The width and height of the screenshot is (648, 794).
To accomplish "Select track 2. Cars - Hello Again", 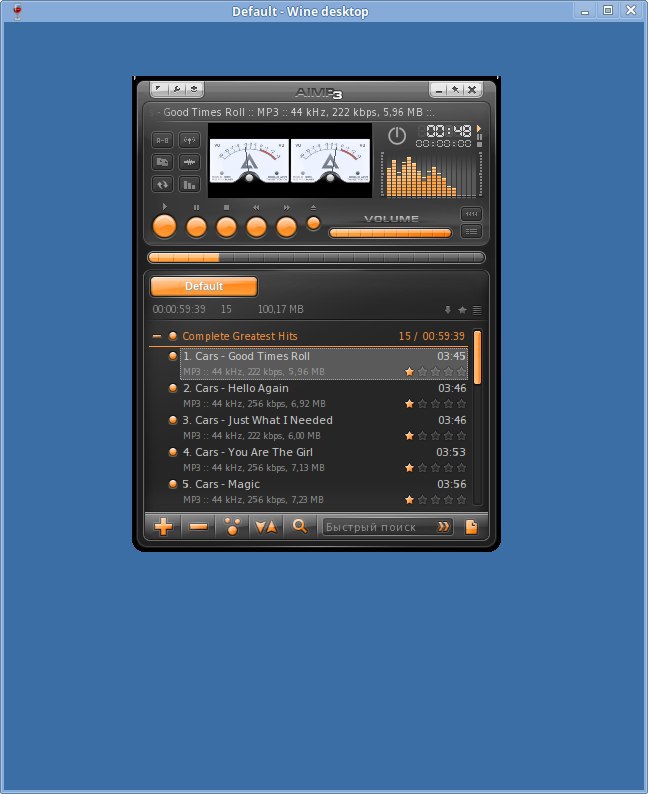I will click(323, 395).
